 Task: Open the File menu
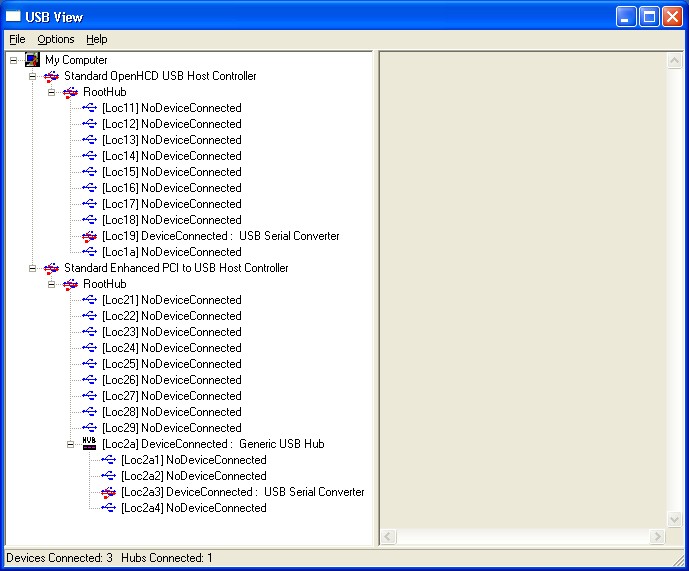point(17,39)
